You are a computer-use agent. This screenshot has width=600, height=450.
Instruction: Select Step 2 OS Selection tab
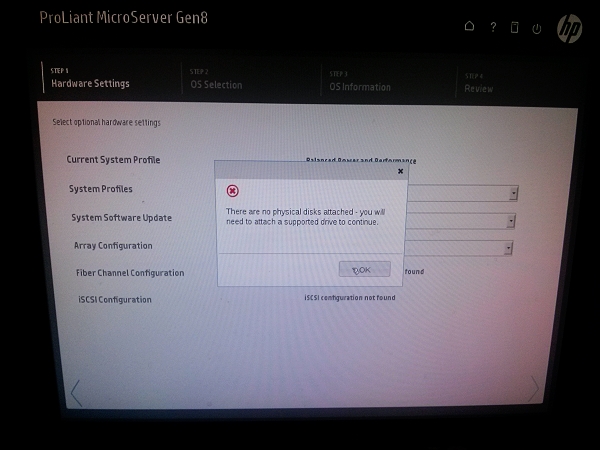tap(216, 80)
